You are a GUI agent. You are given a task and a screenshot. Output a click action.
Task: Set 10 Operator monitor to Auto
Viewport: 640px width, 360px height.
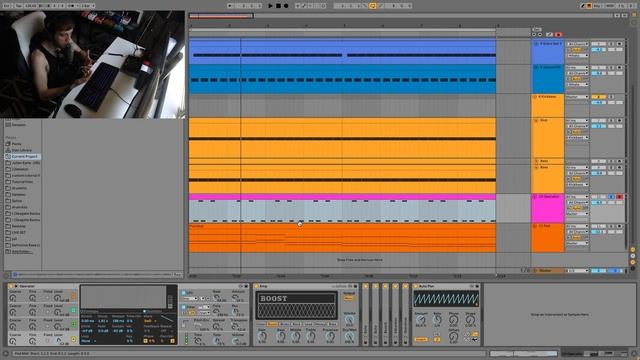[x=576, y=208]
